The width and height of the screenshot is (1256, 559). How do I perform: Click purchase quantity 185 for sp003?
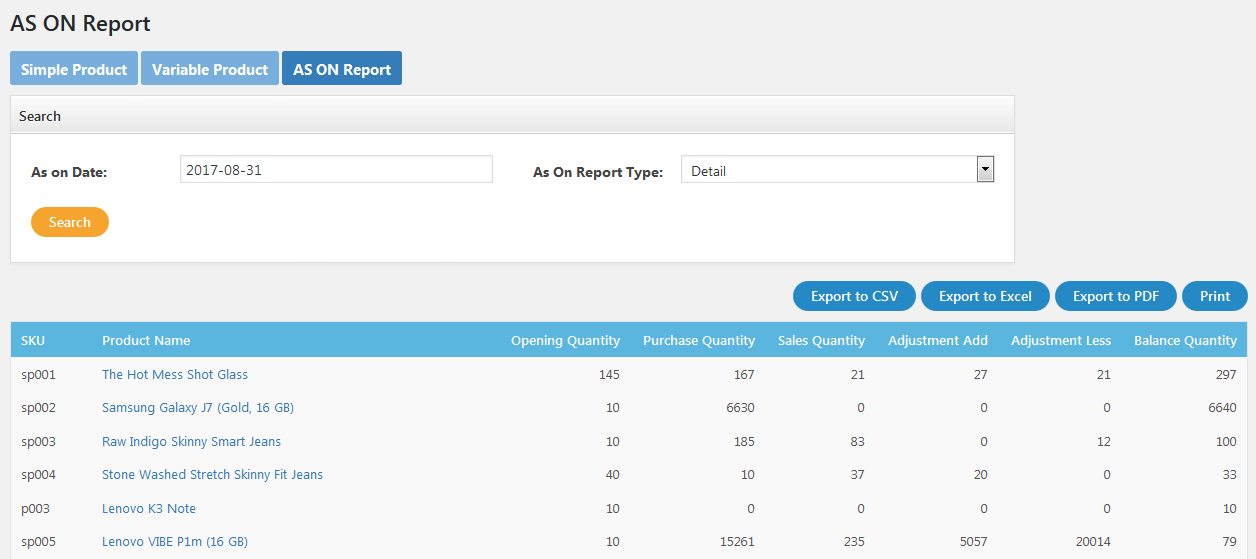click(x=743, y=441)
